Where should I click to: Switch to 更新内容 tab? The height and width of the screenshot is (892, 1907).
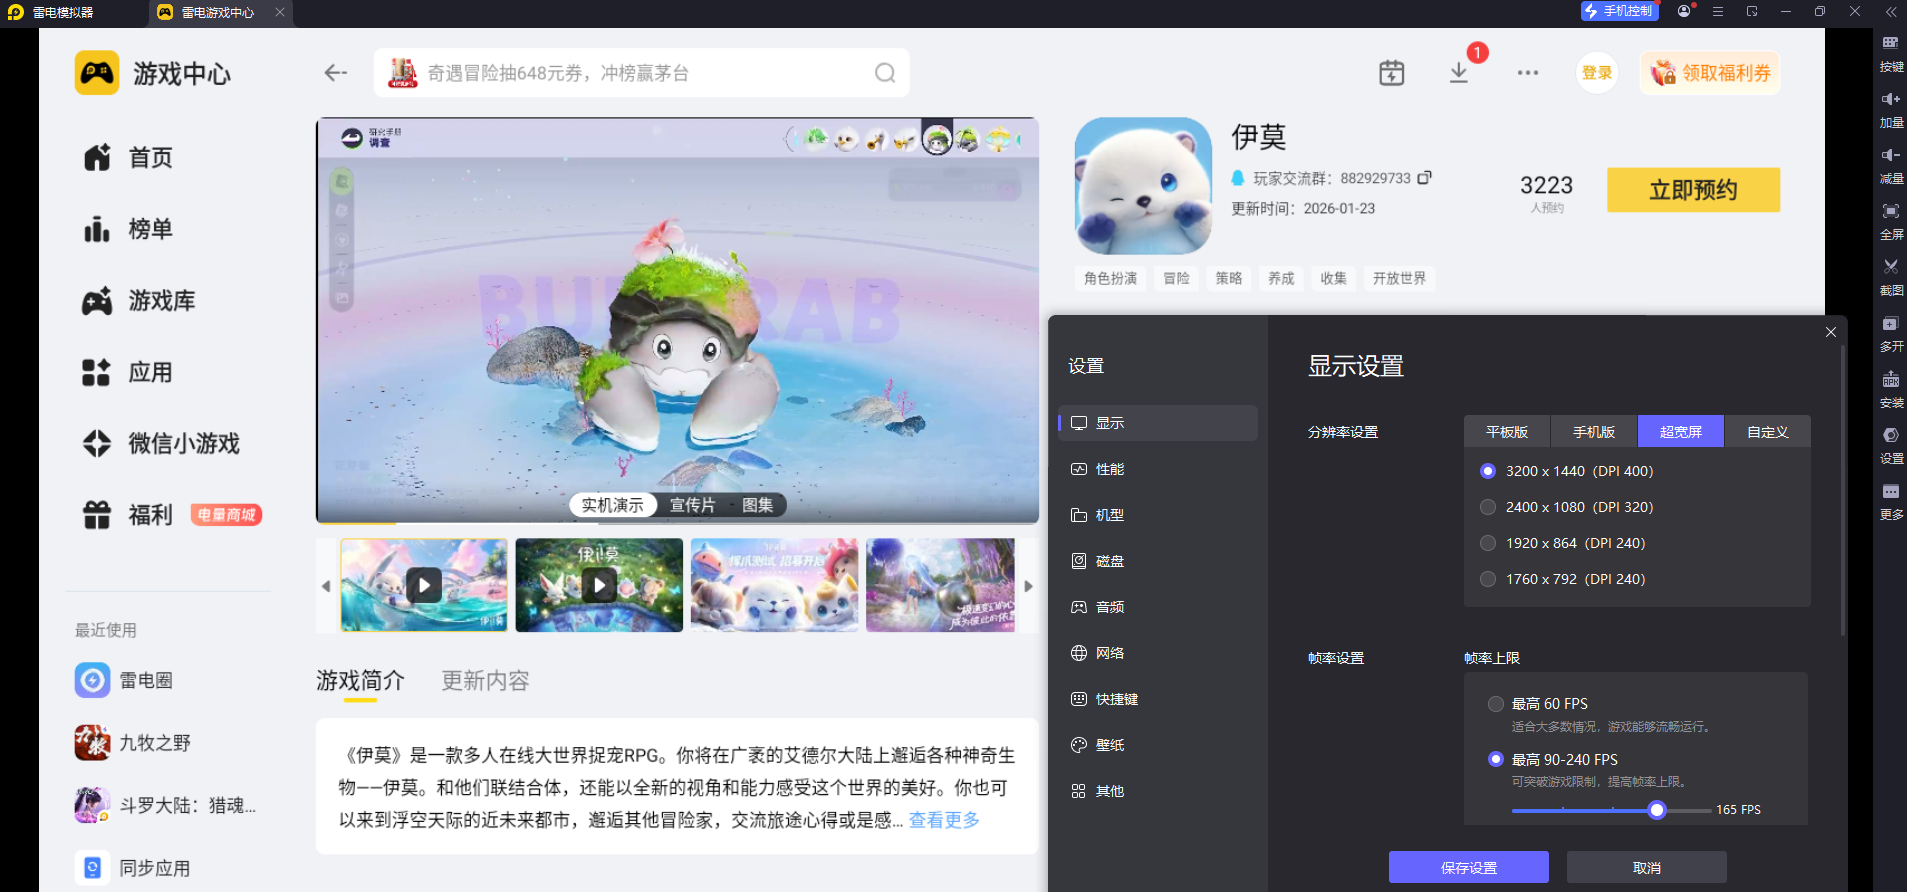click(485, 681)
